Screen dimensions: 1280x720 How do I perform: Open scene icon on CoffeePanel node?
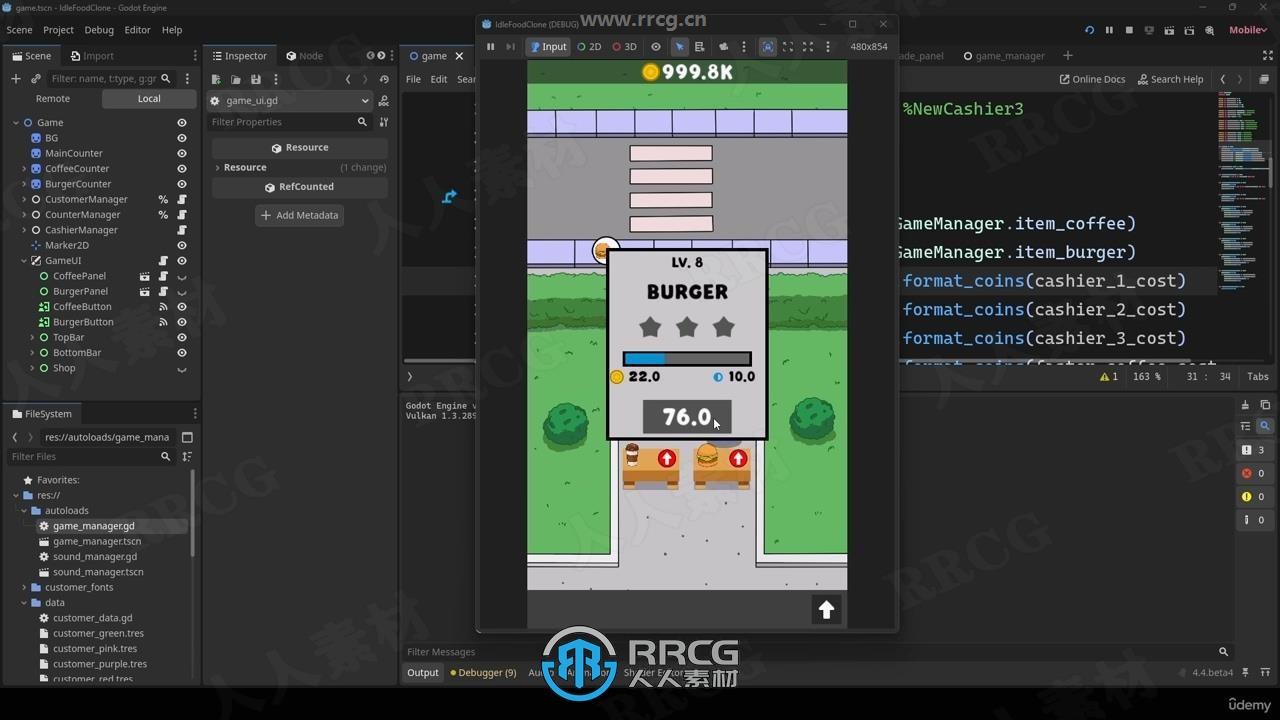tap(144, 276)
